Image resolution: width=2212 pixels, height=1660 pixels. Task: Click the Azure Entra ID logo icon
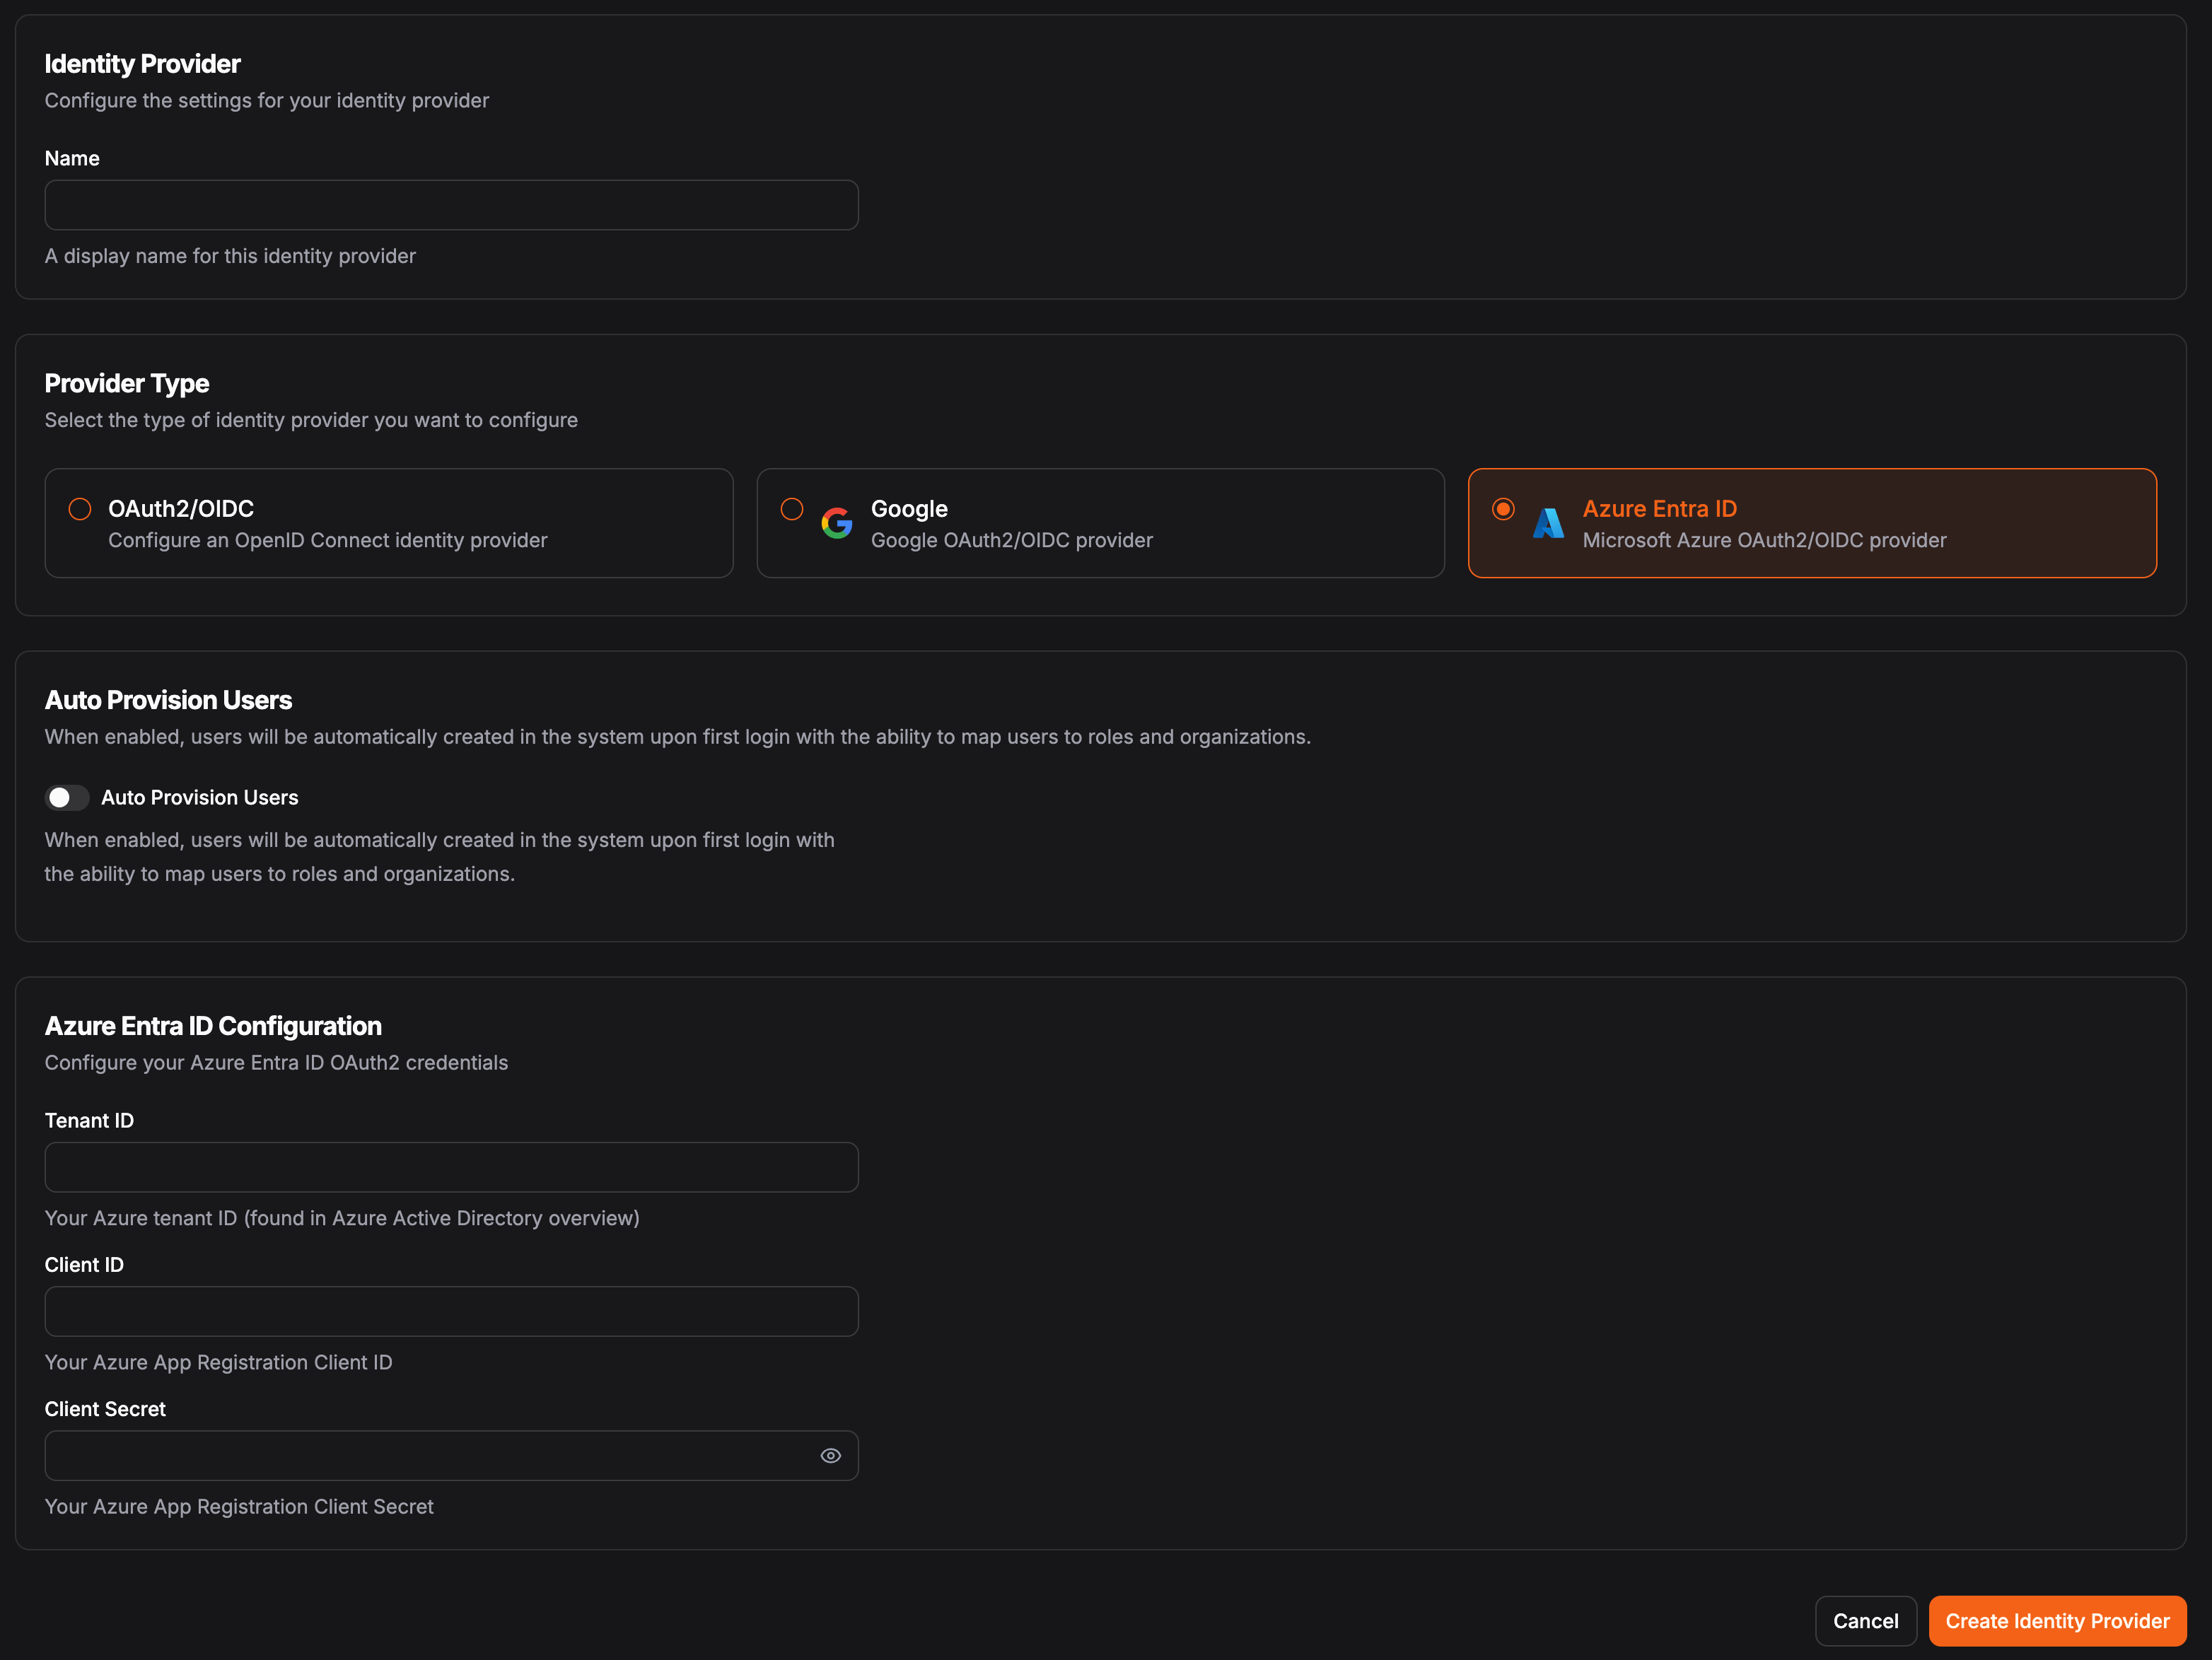[x=1548, y=523]
